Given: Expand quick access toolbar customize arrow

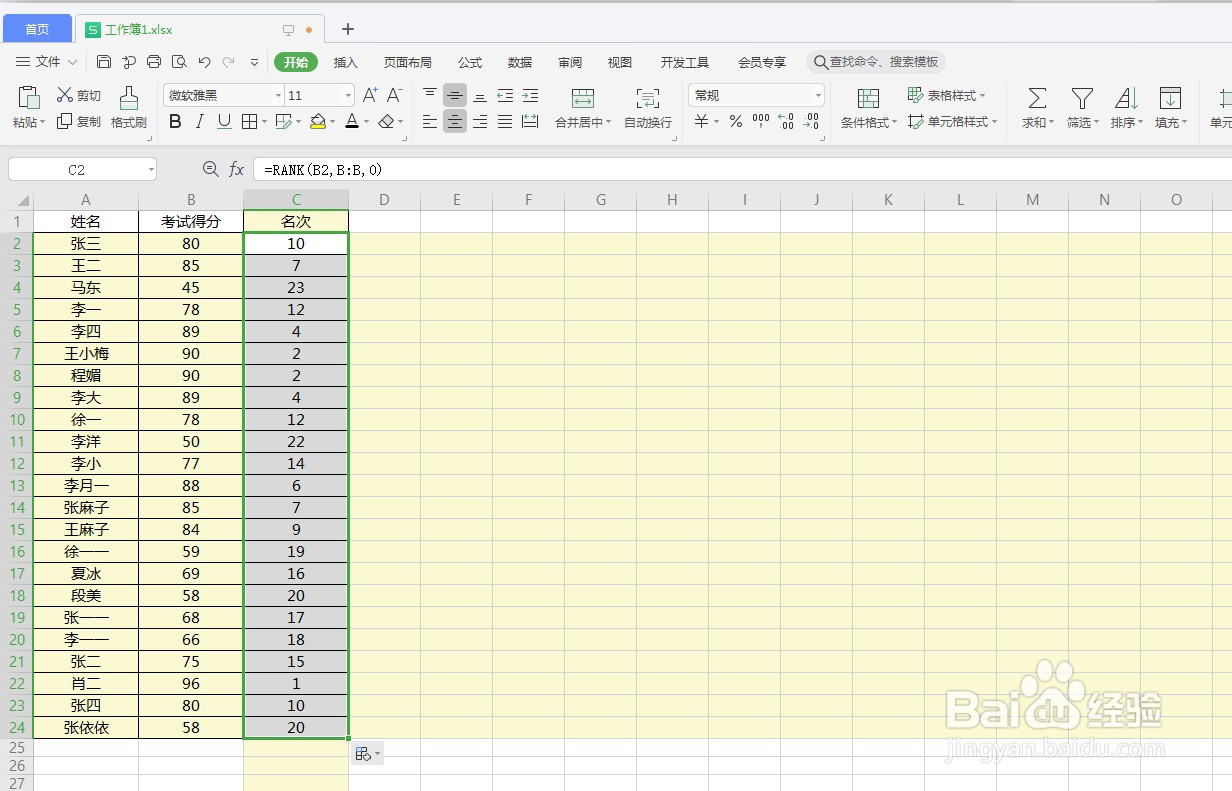Looking at the screenshot, I should tap(254, 62).
